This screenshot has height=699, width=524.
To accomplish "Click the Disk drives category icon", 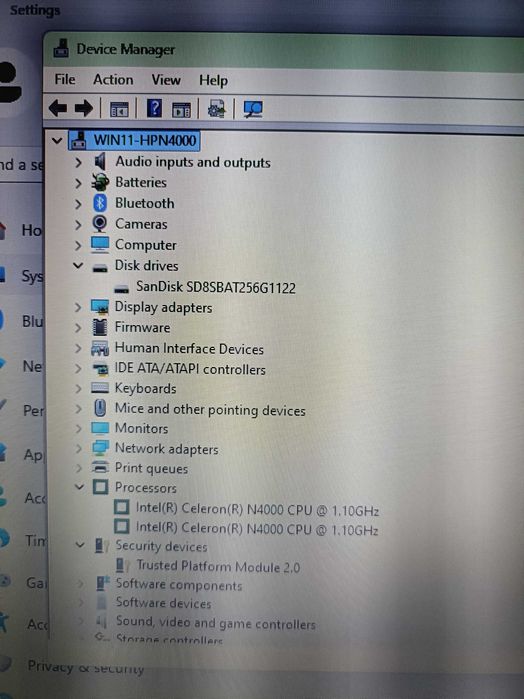I will (100, 267).
